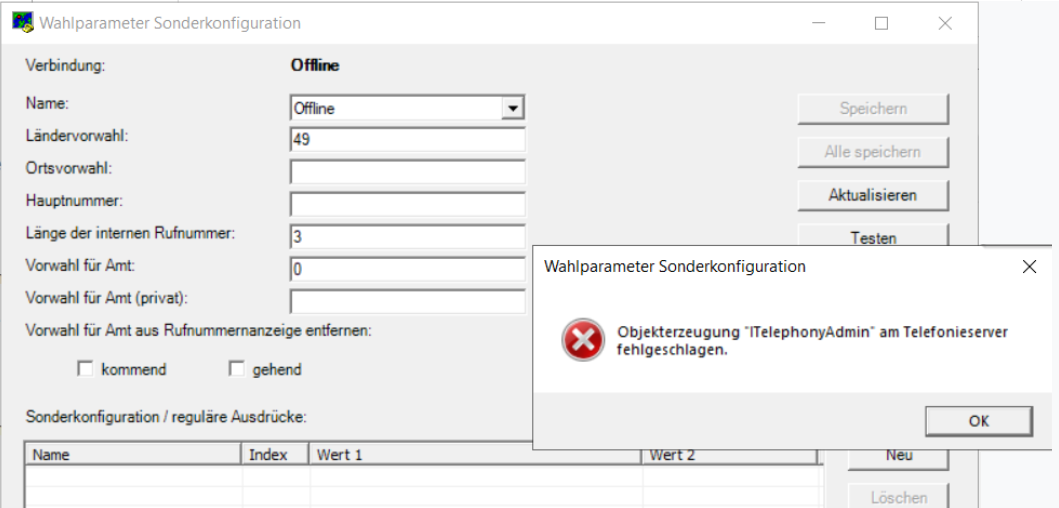Click the red error icon in the dialog
Image resolution: width=1059 pixels, height=508 pixels.
pyautogui.click(x=582, y=340)
